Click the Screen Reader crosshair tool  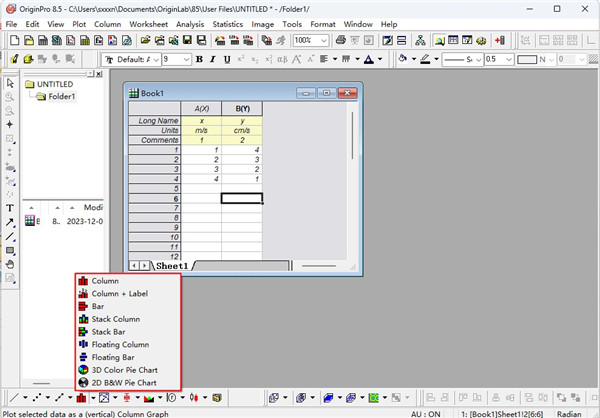click(x=10, y=125)
